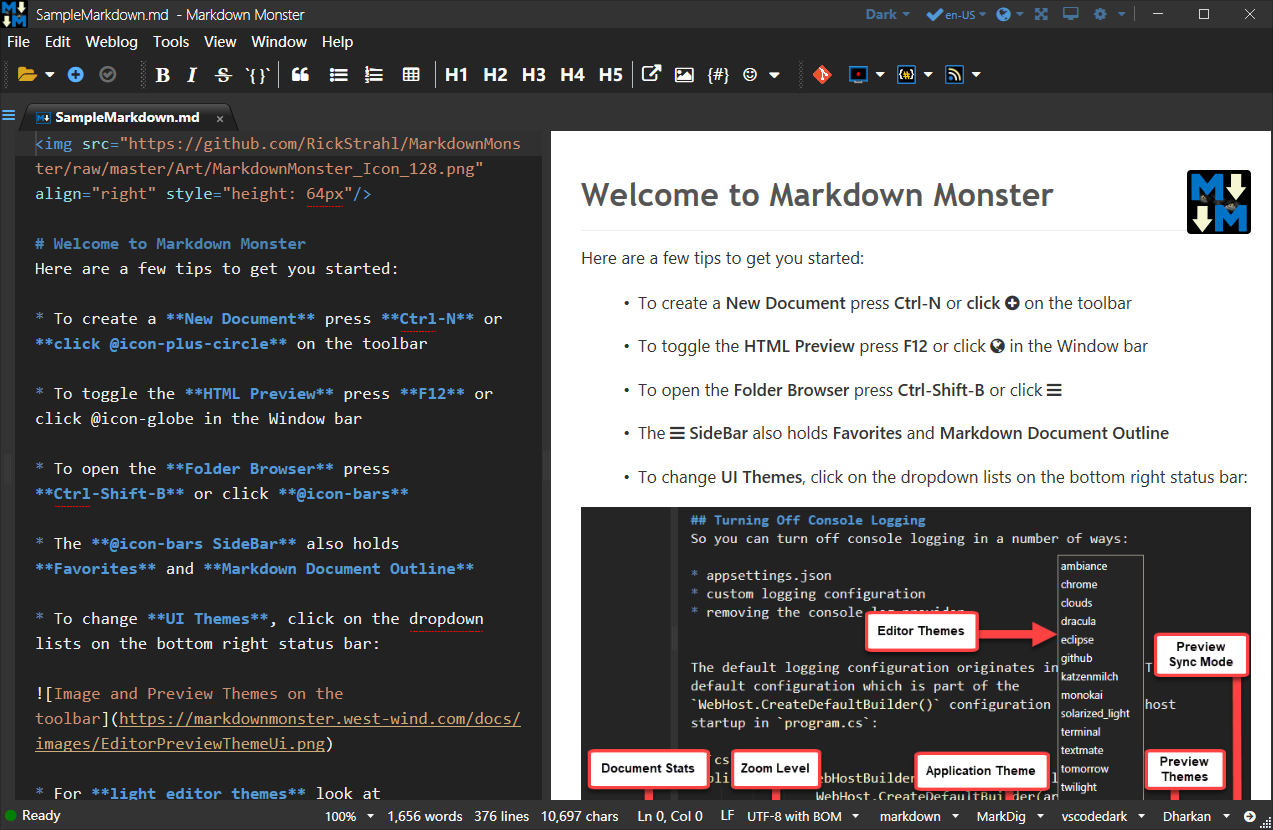
Task: Open the Weblog menu
Action: (x=111, y=42)
